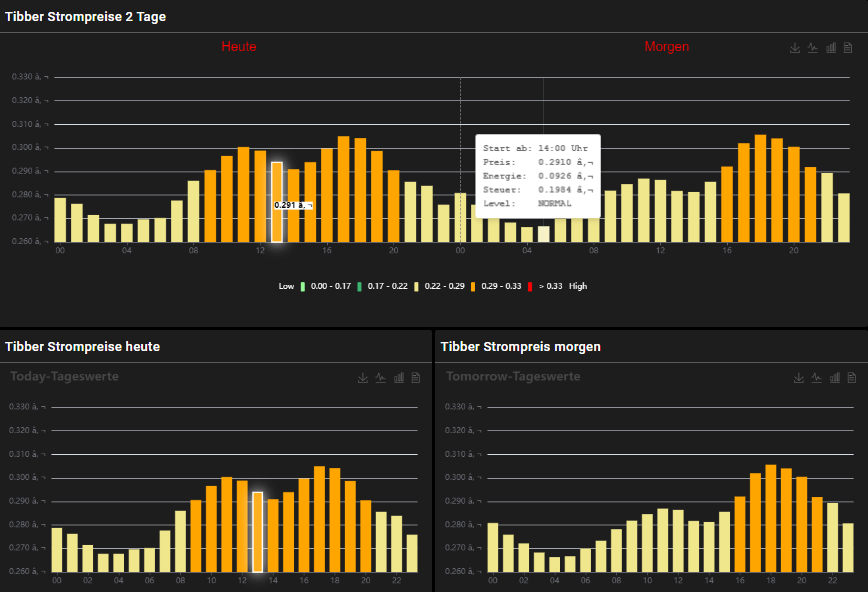Click the Tibber Strompreis morgen panel title
The height and width of the screenshot is (592, 868).
click(x=520, y=347)
